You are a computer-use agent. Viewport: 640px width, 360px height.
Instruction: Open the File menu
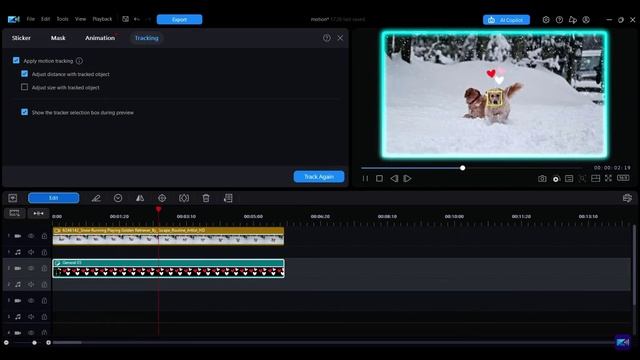pos(31,19)
